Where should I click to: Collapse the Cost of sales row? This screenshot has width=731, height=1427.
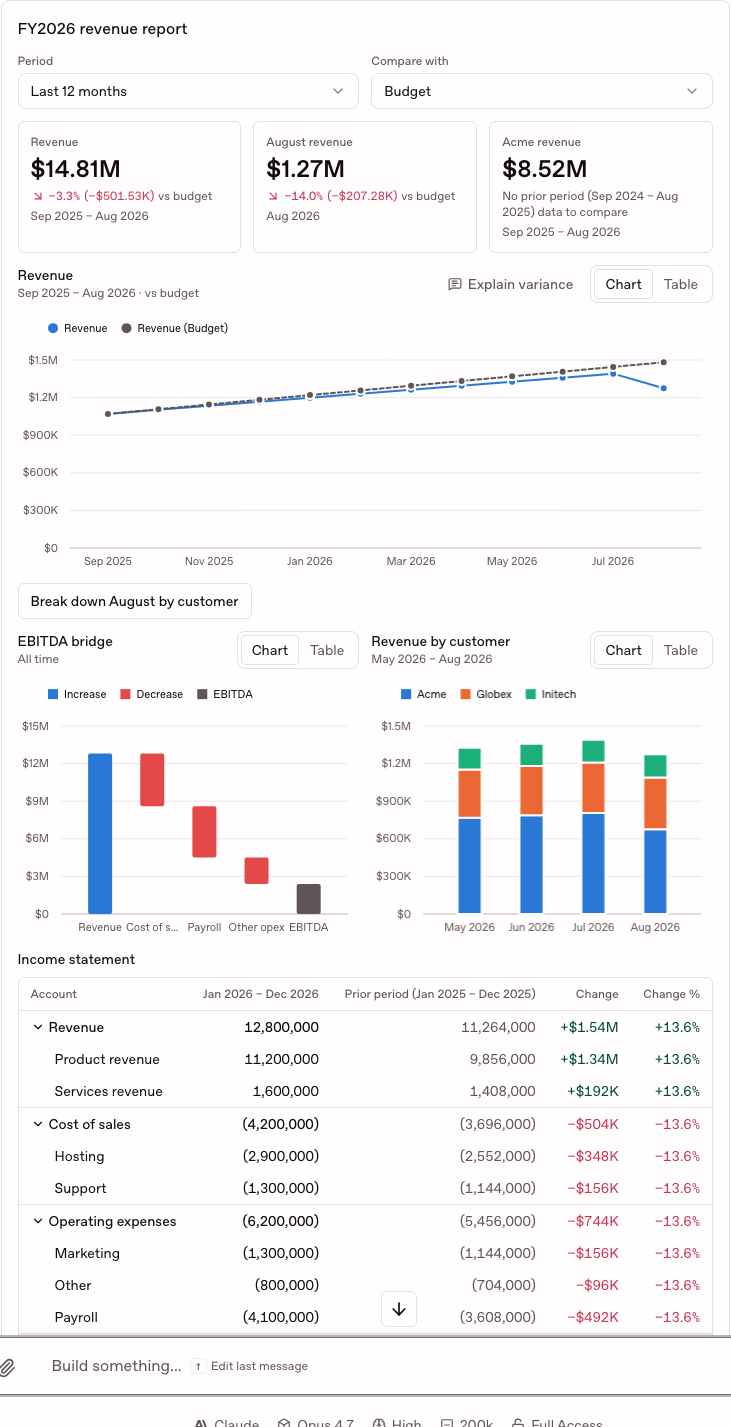(38, 1124)
